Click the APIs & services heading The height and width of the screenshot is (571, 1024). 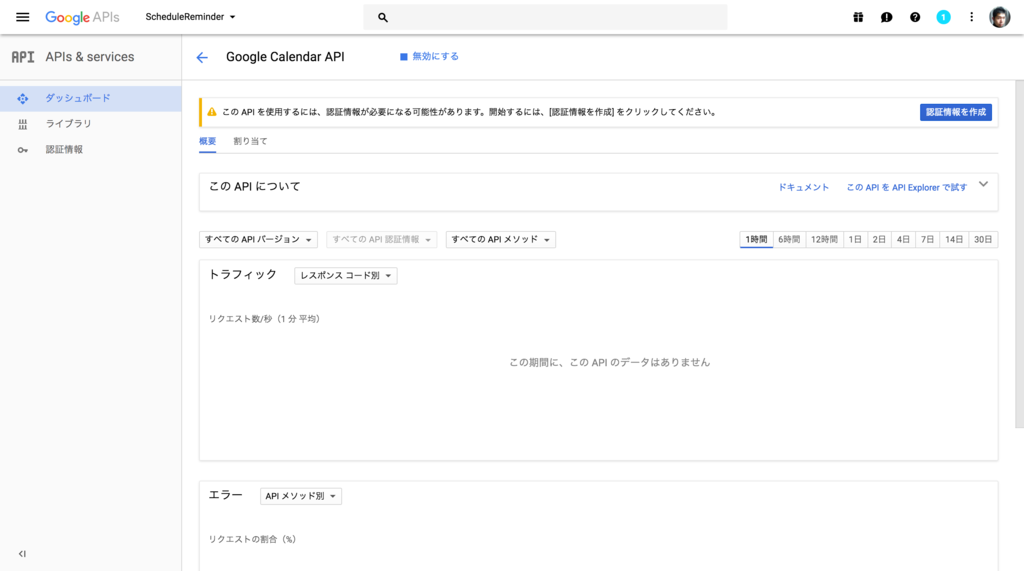[x=89, y=57]
